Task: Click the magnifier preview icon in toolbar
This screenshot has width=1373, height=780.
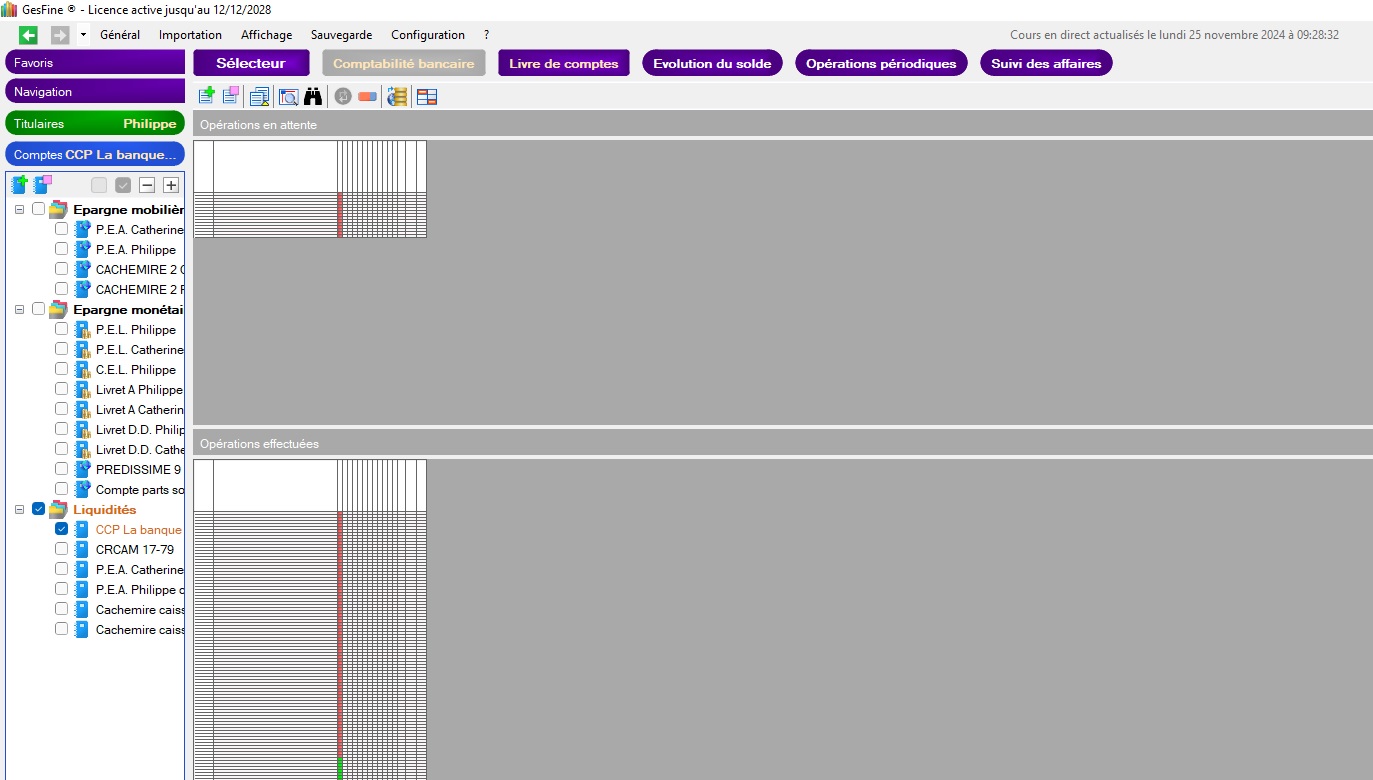Action: click(288, 96)
